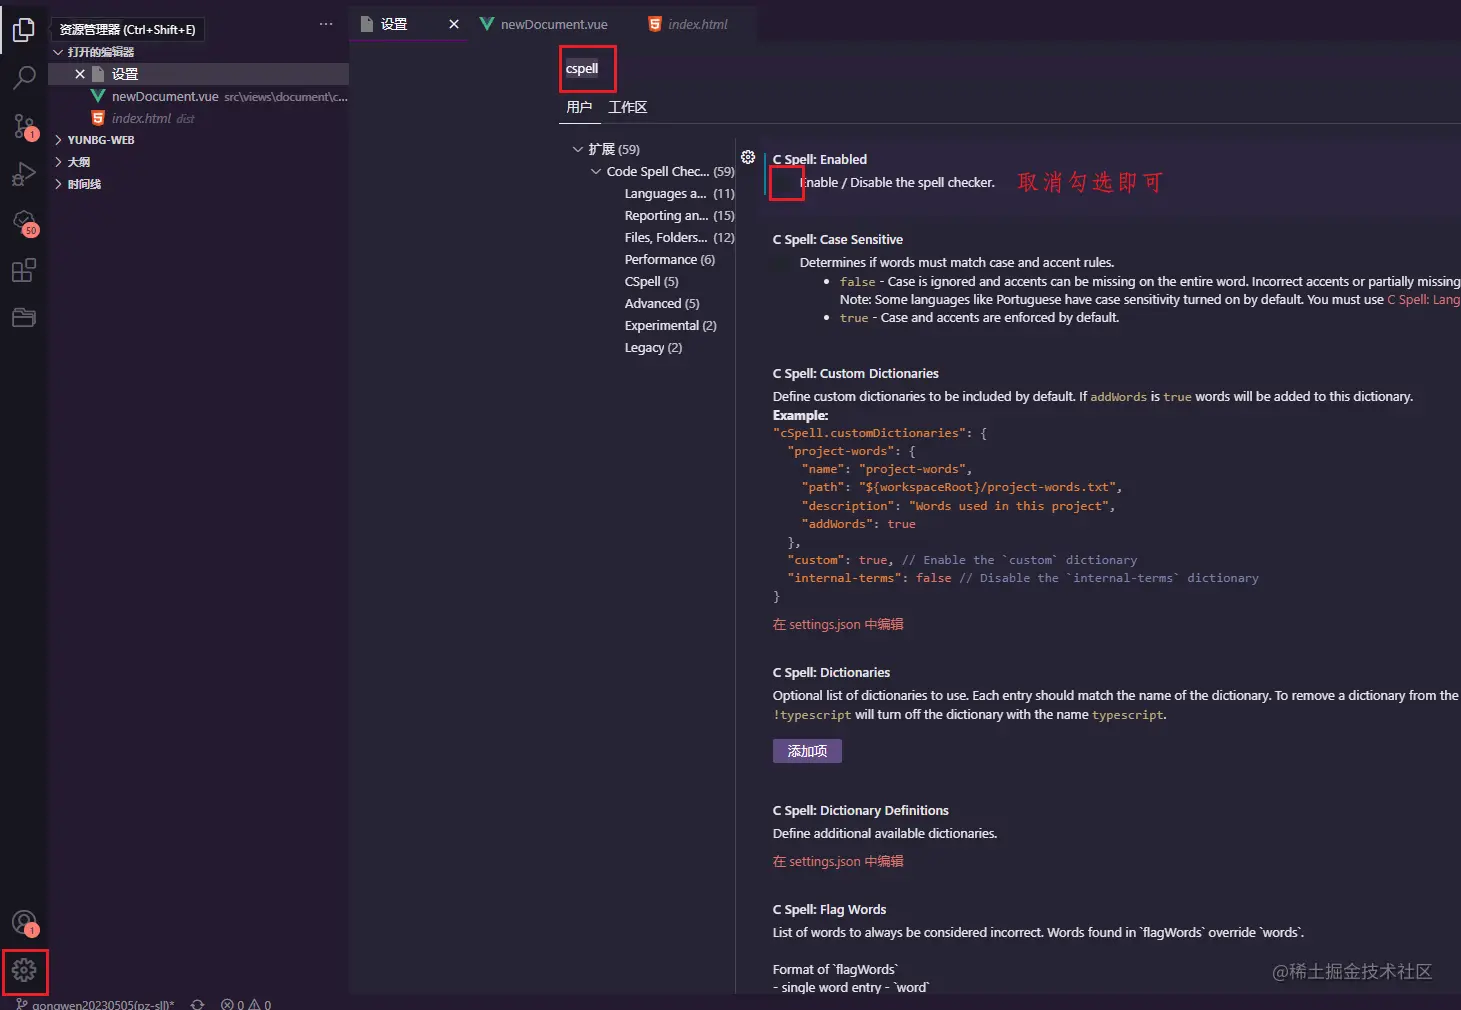Click the branch name gongwen20230505 in the status bar
The width and height of the screenshot is (1461, 1010).
(103, 1004)
